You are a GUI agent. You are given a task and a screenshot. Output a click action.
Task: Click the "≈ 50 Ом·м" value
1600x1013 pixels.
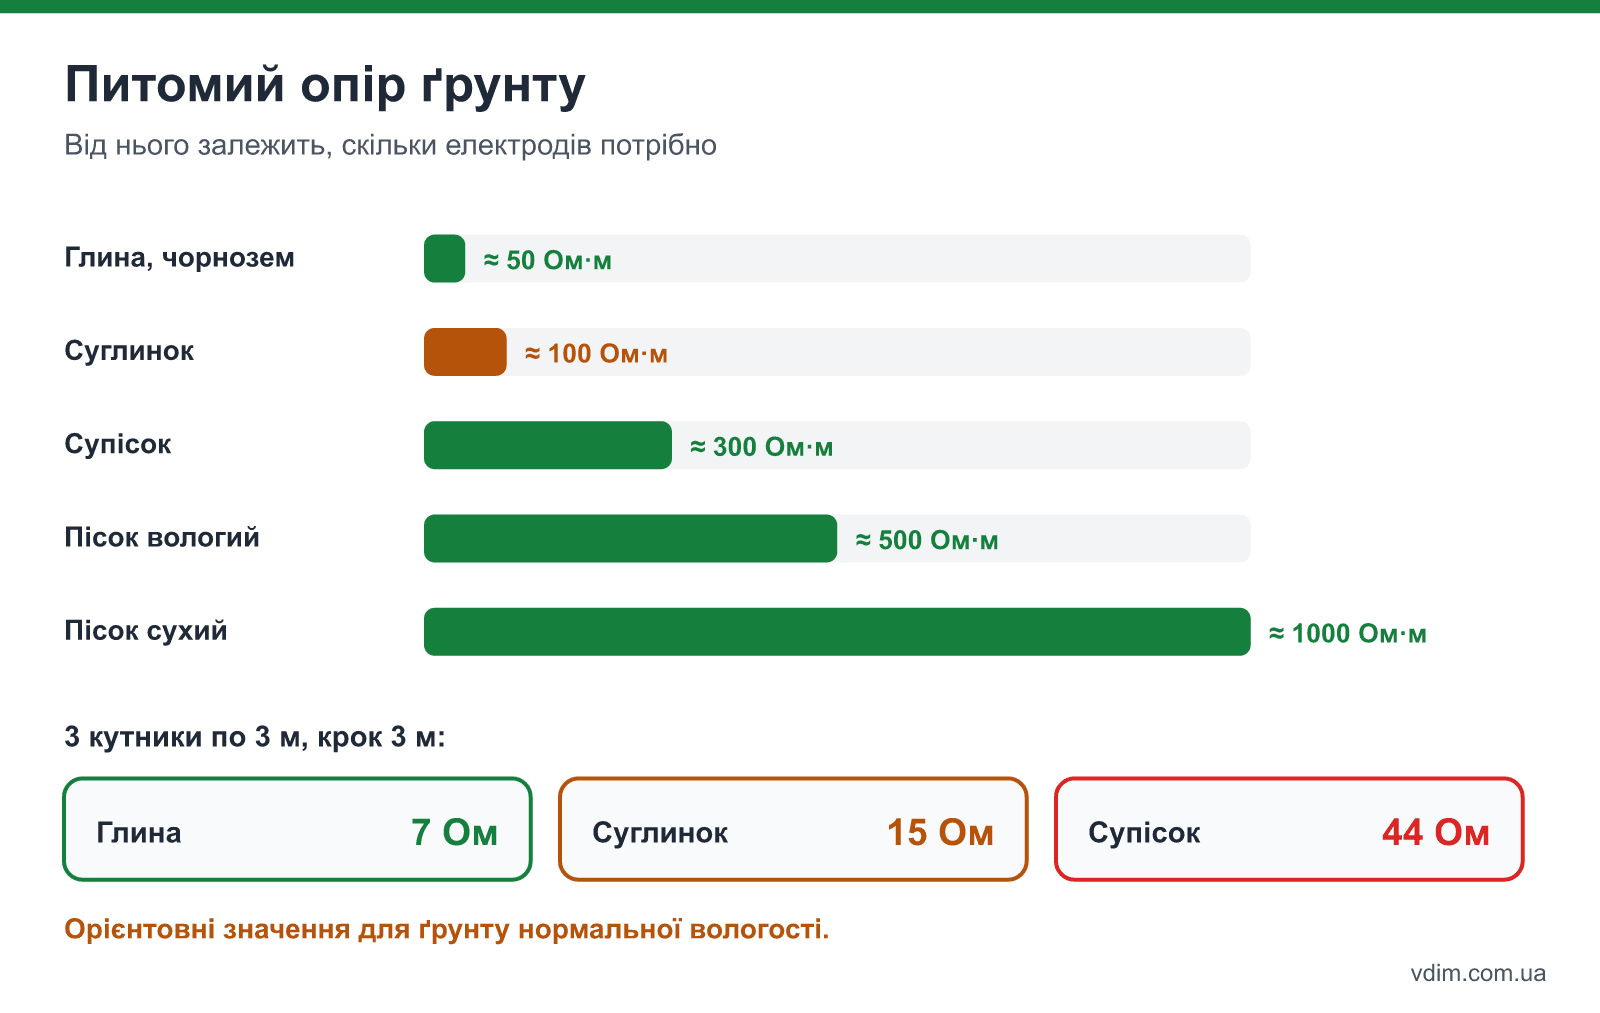(548, 261)
